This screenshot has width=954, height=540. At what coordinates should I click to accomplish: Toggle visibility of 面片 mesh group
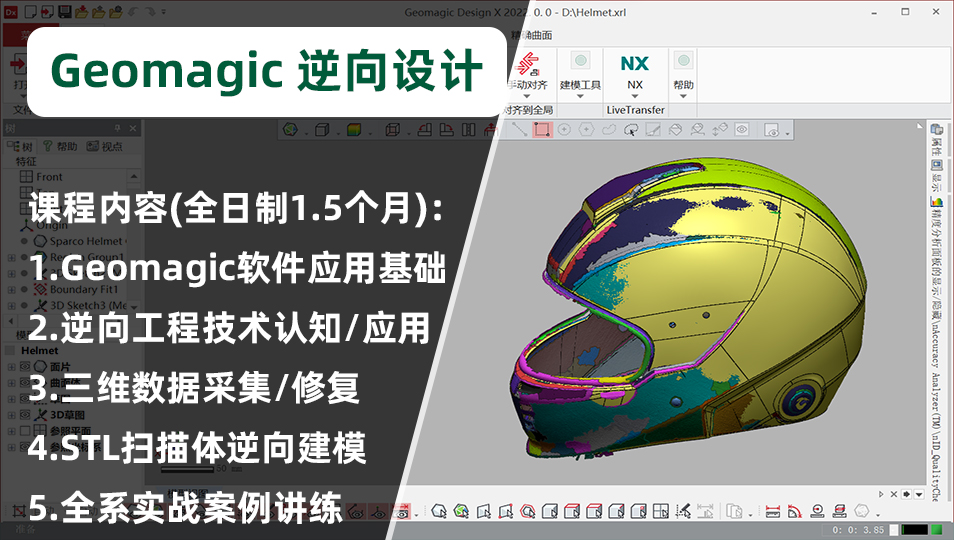(x=25, y=367)
